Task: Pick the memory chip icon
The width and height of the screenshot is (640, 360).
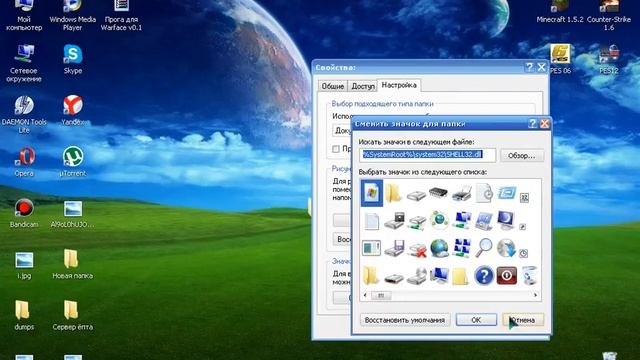Action: pos(438,192)
